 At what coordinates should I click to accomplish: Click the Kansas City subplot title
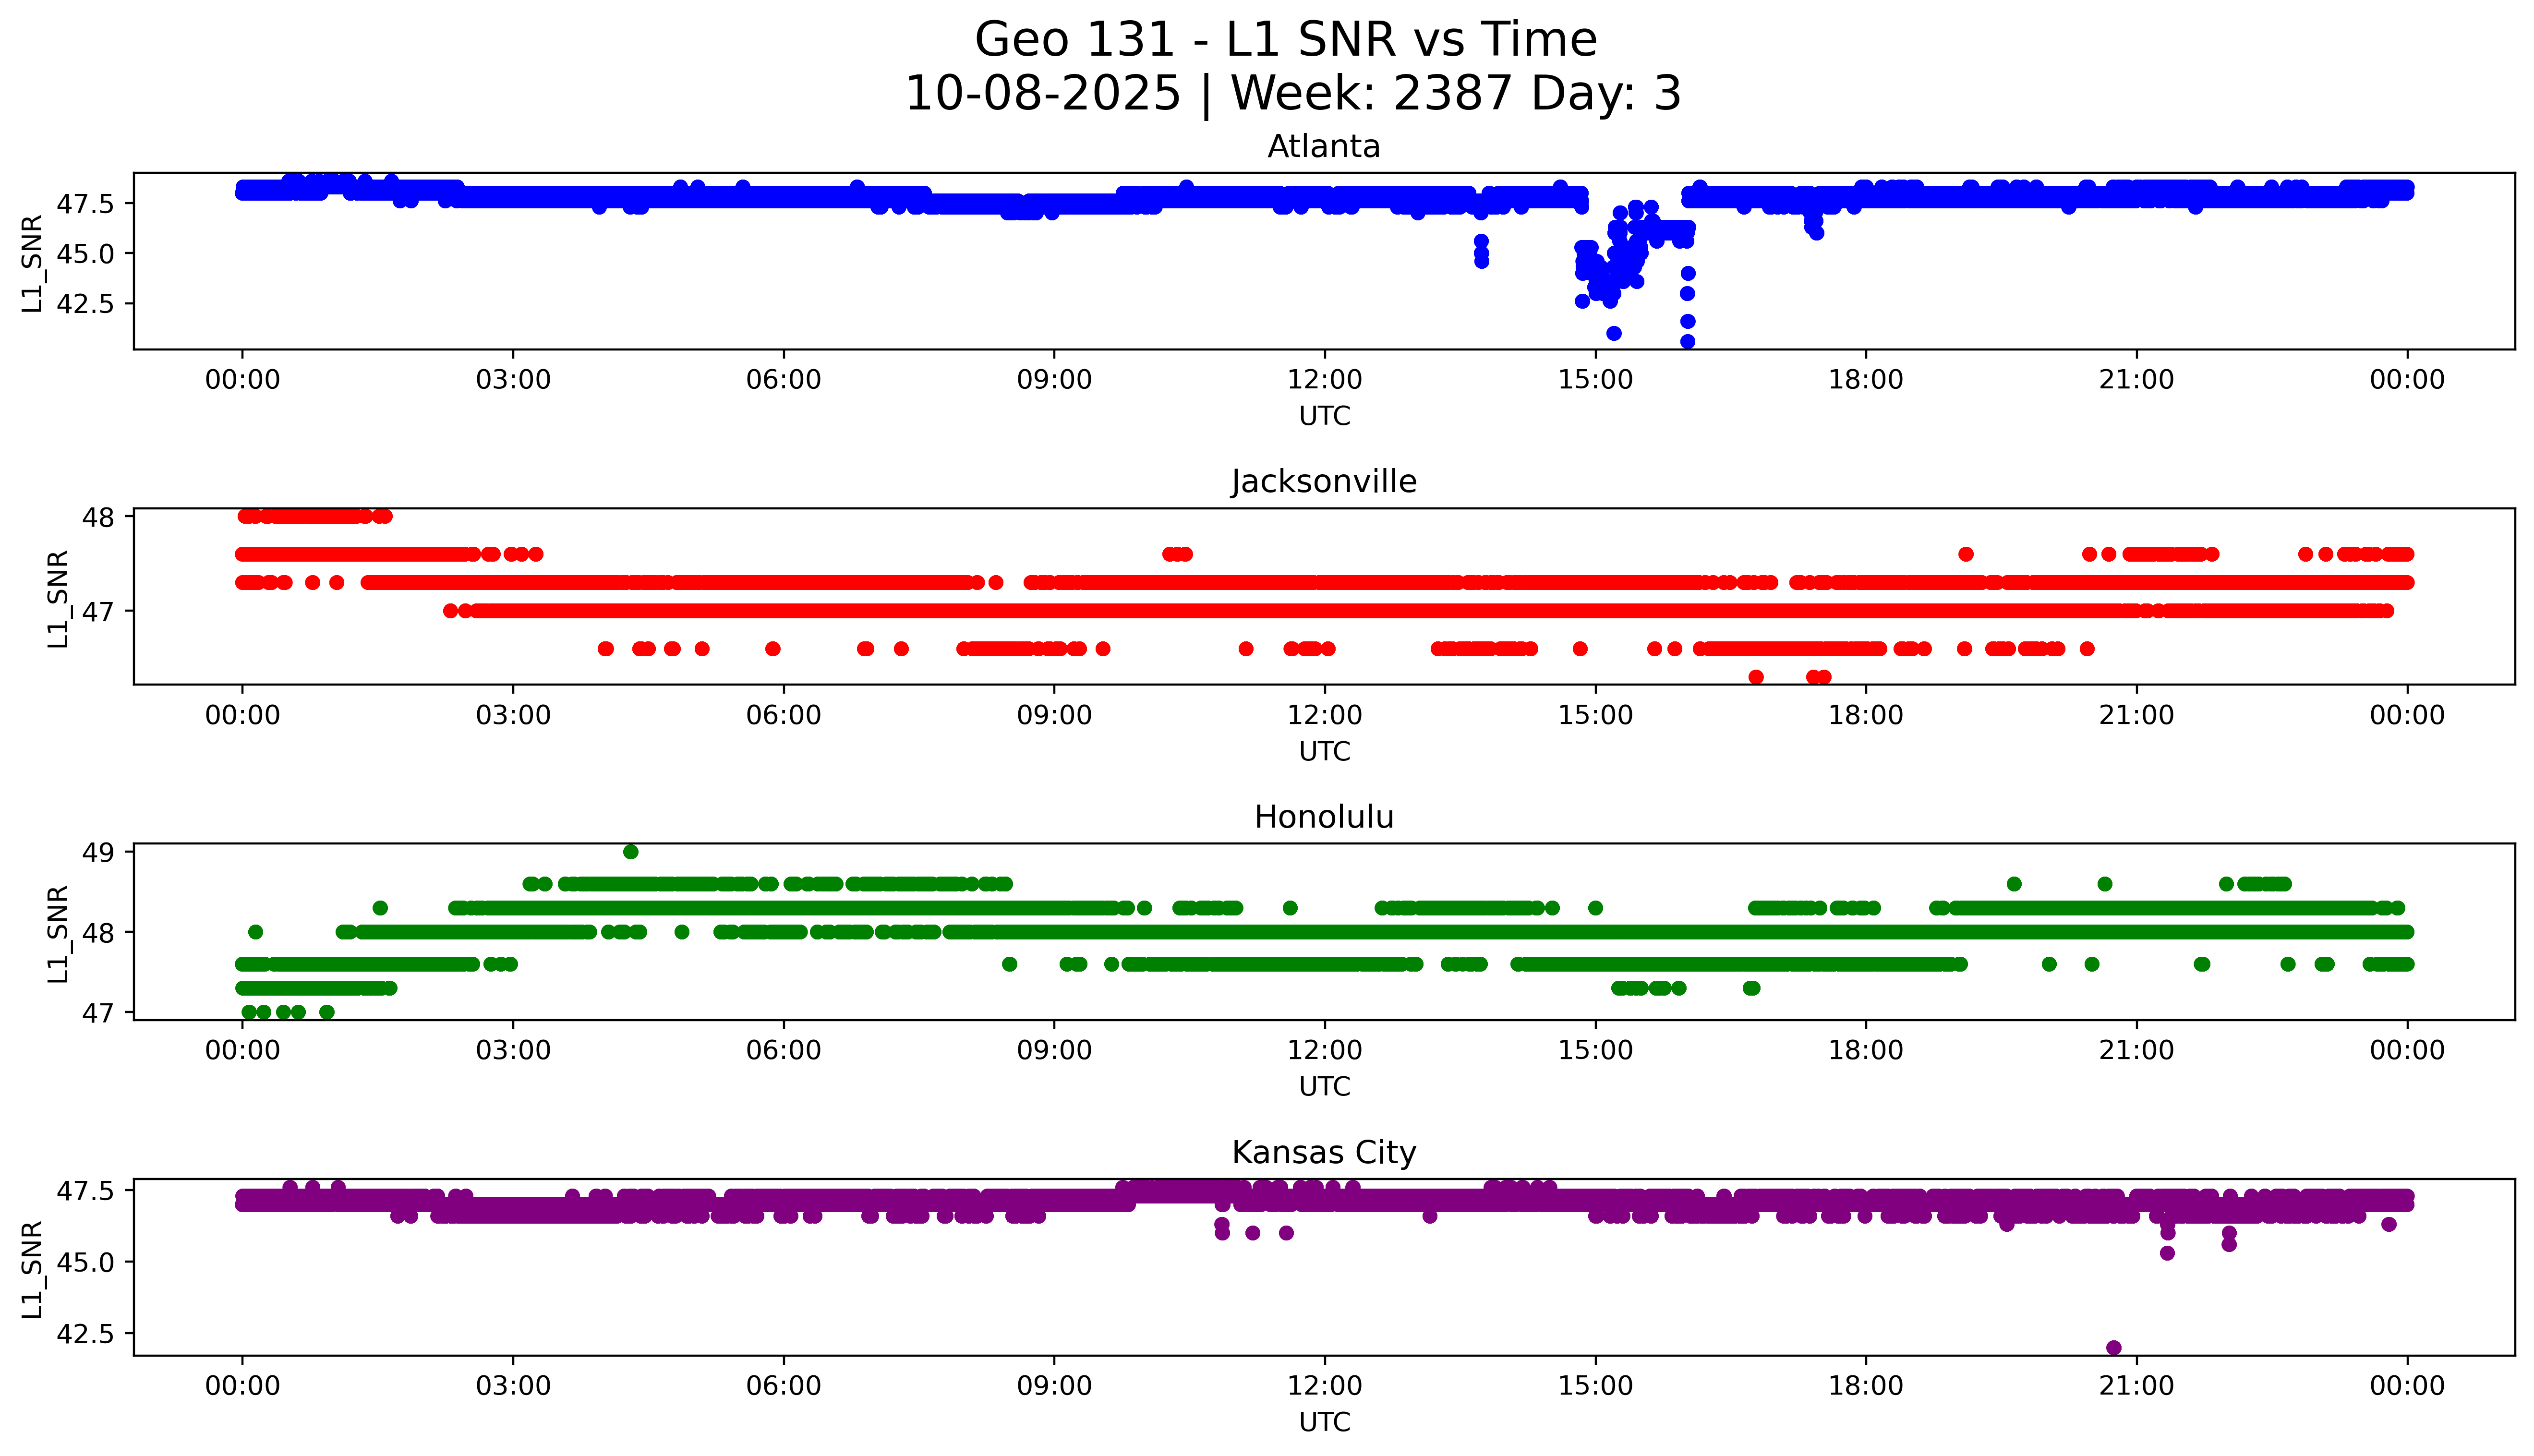pos(1323,1152)
